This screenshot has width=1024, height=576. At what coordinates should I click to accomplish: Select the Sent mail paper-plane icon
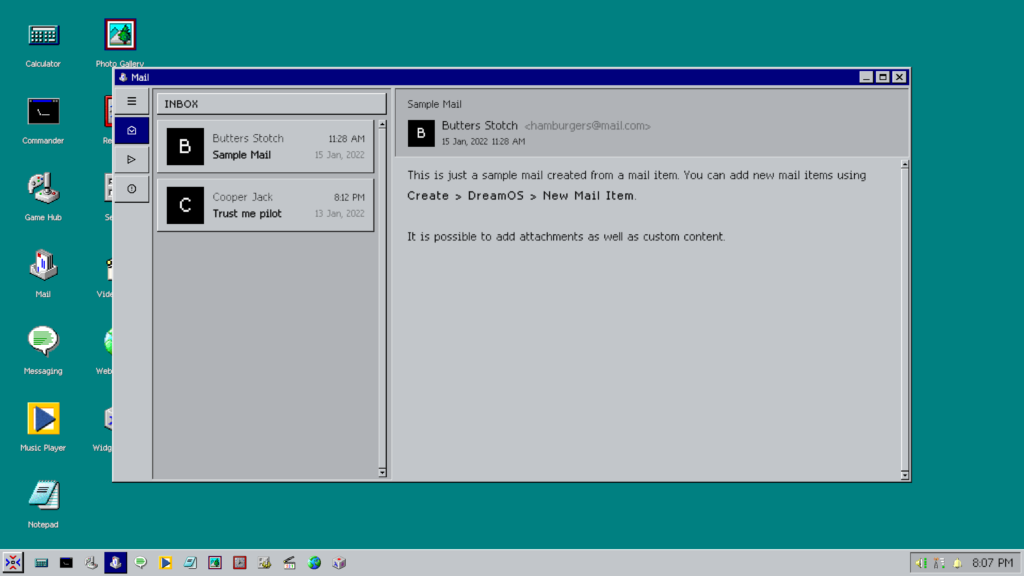point(131,158)
